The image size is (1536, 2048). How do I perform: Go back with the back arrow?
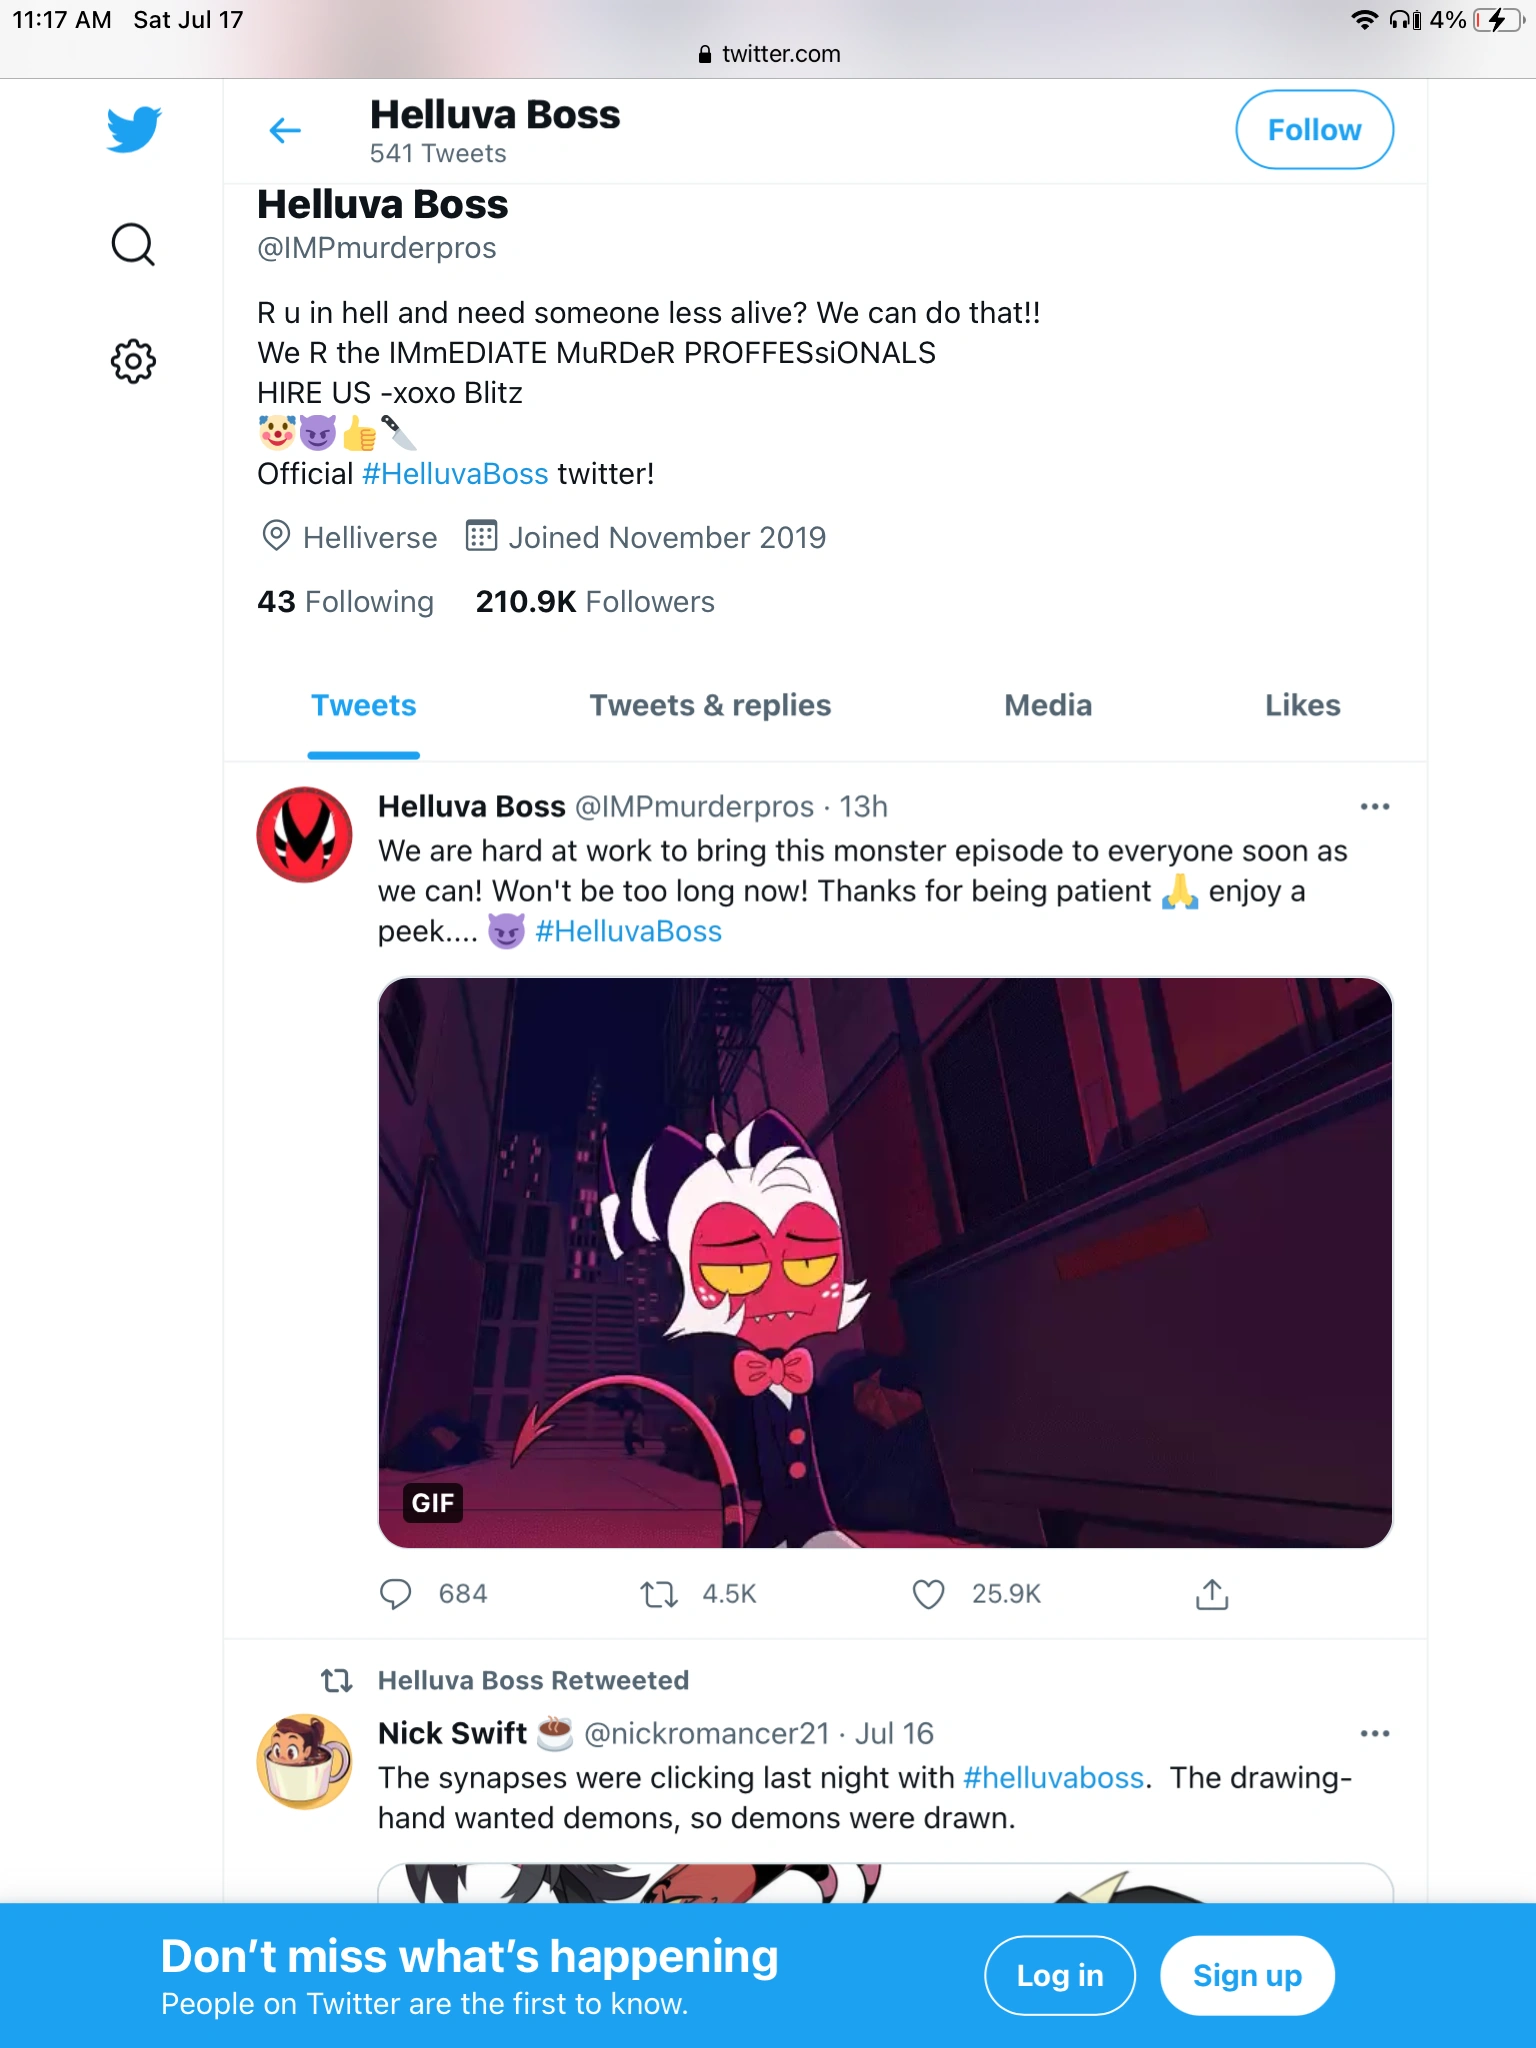pyautogui.click(x=284, y=129)
